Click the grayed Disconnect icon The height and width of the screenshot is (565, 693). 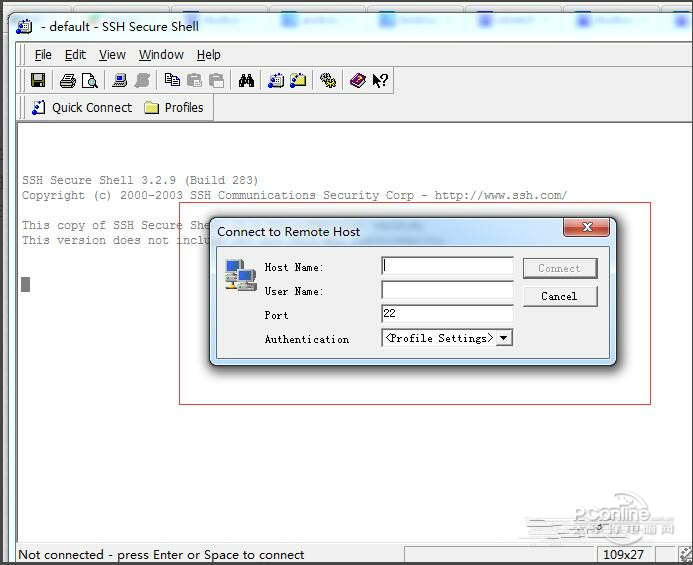(x=142, y=80)
